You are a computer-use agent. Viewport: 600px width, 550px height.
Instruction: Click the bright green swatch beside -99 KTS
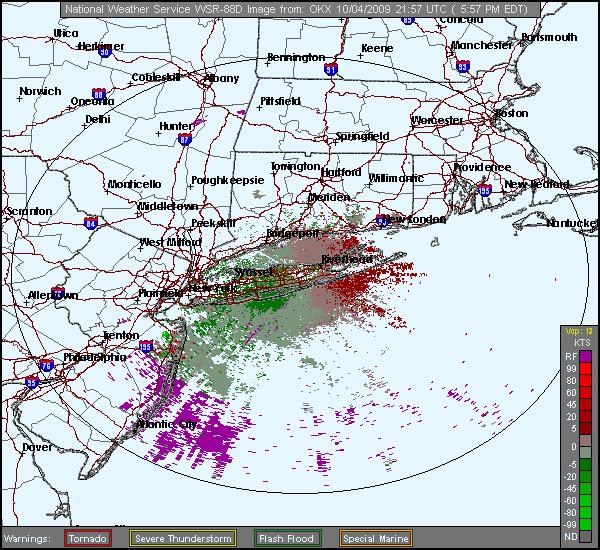(x=585, y=524)
